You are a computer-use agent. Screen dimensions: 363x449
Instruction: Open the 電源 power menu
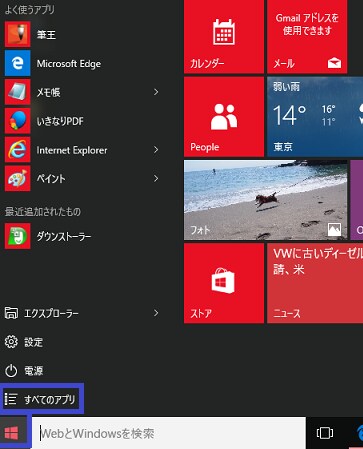point(24,370)
